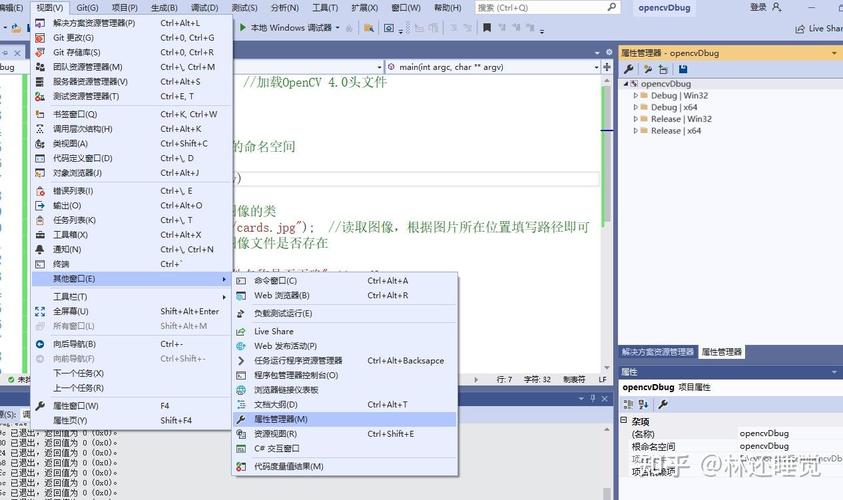Open 属性管理器(M) in the submenu
Viewport: 843px width, 500px height.
pos(345,419)
